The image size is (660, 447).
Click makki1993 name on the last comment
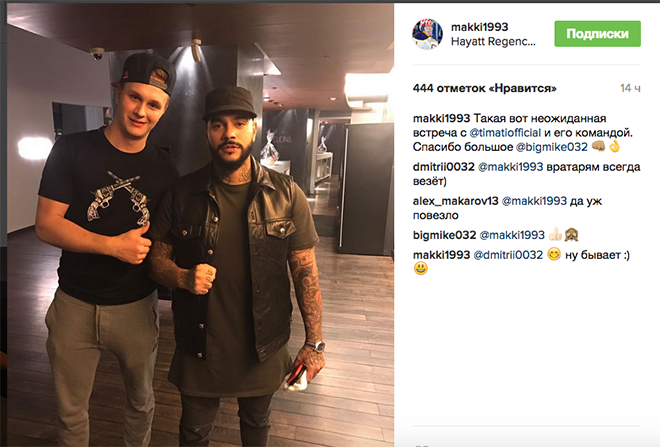[441, 255]
